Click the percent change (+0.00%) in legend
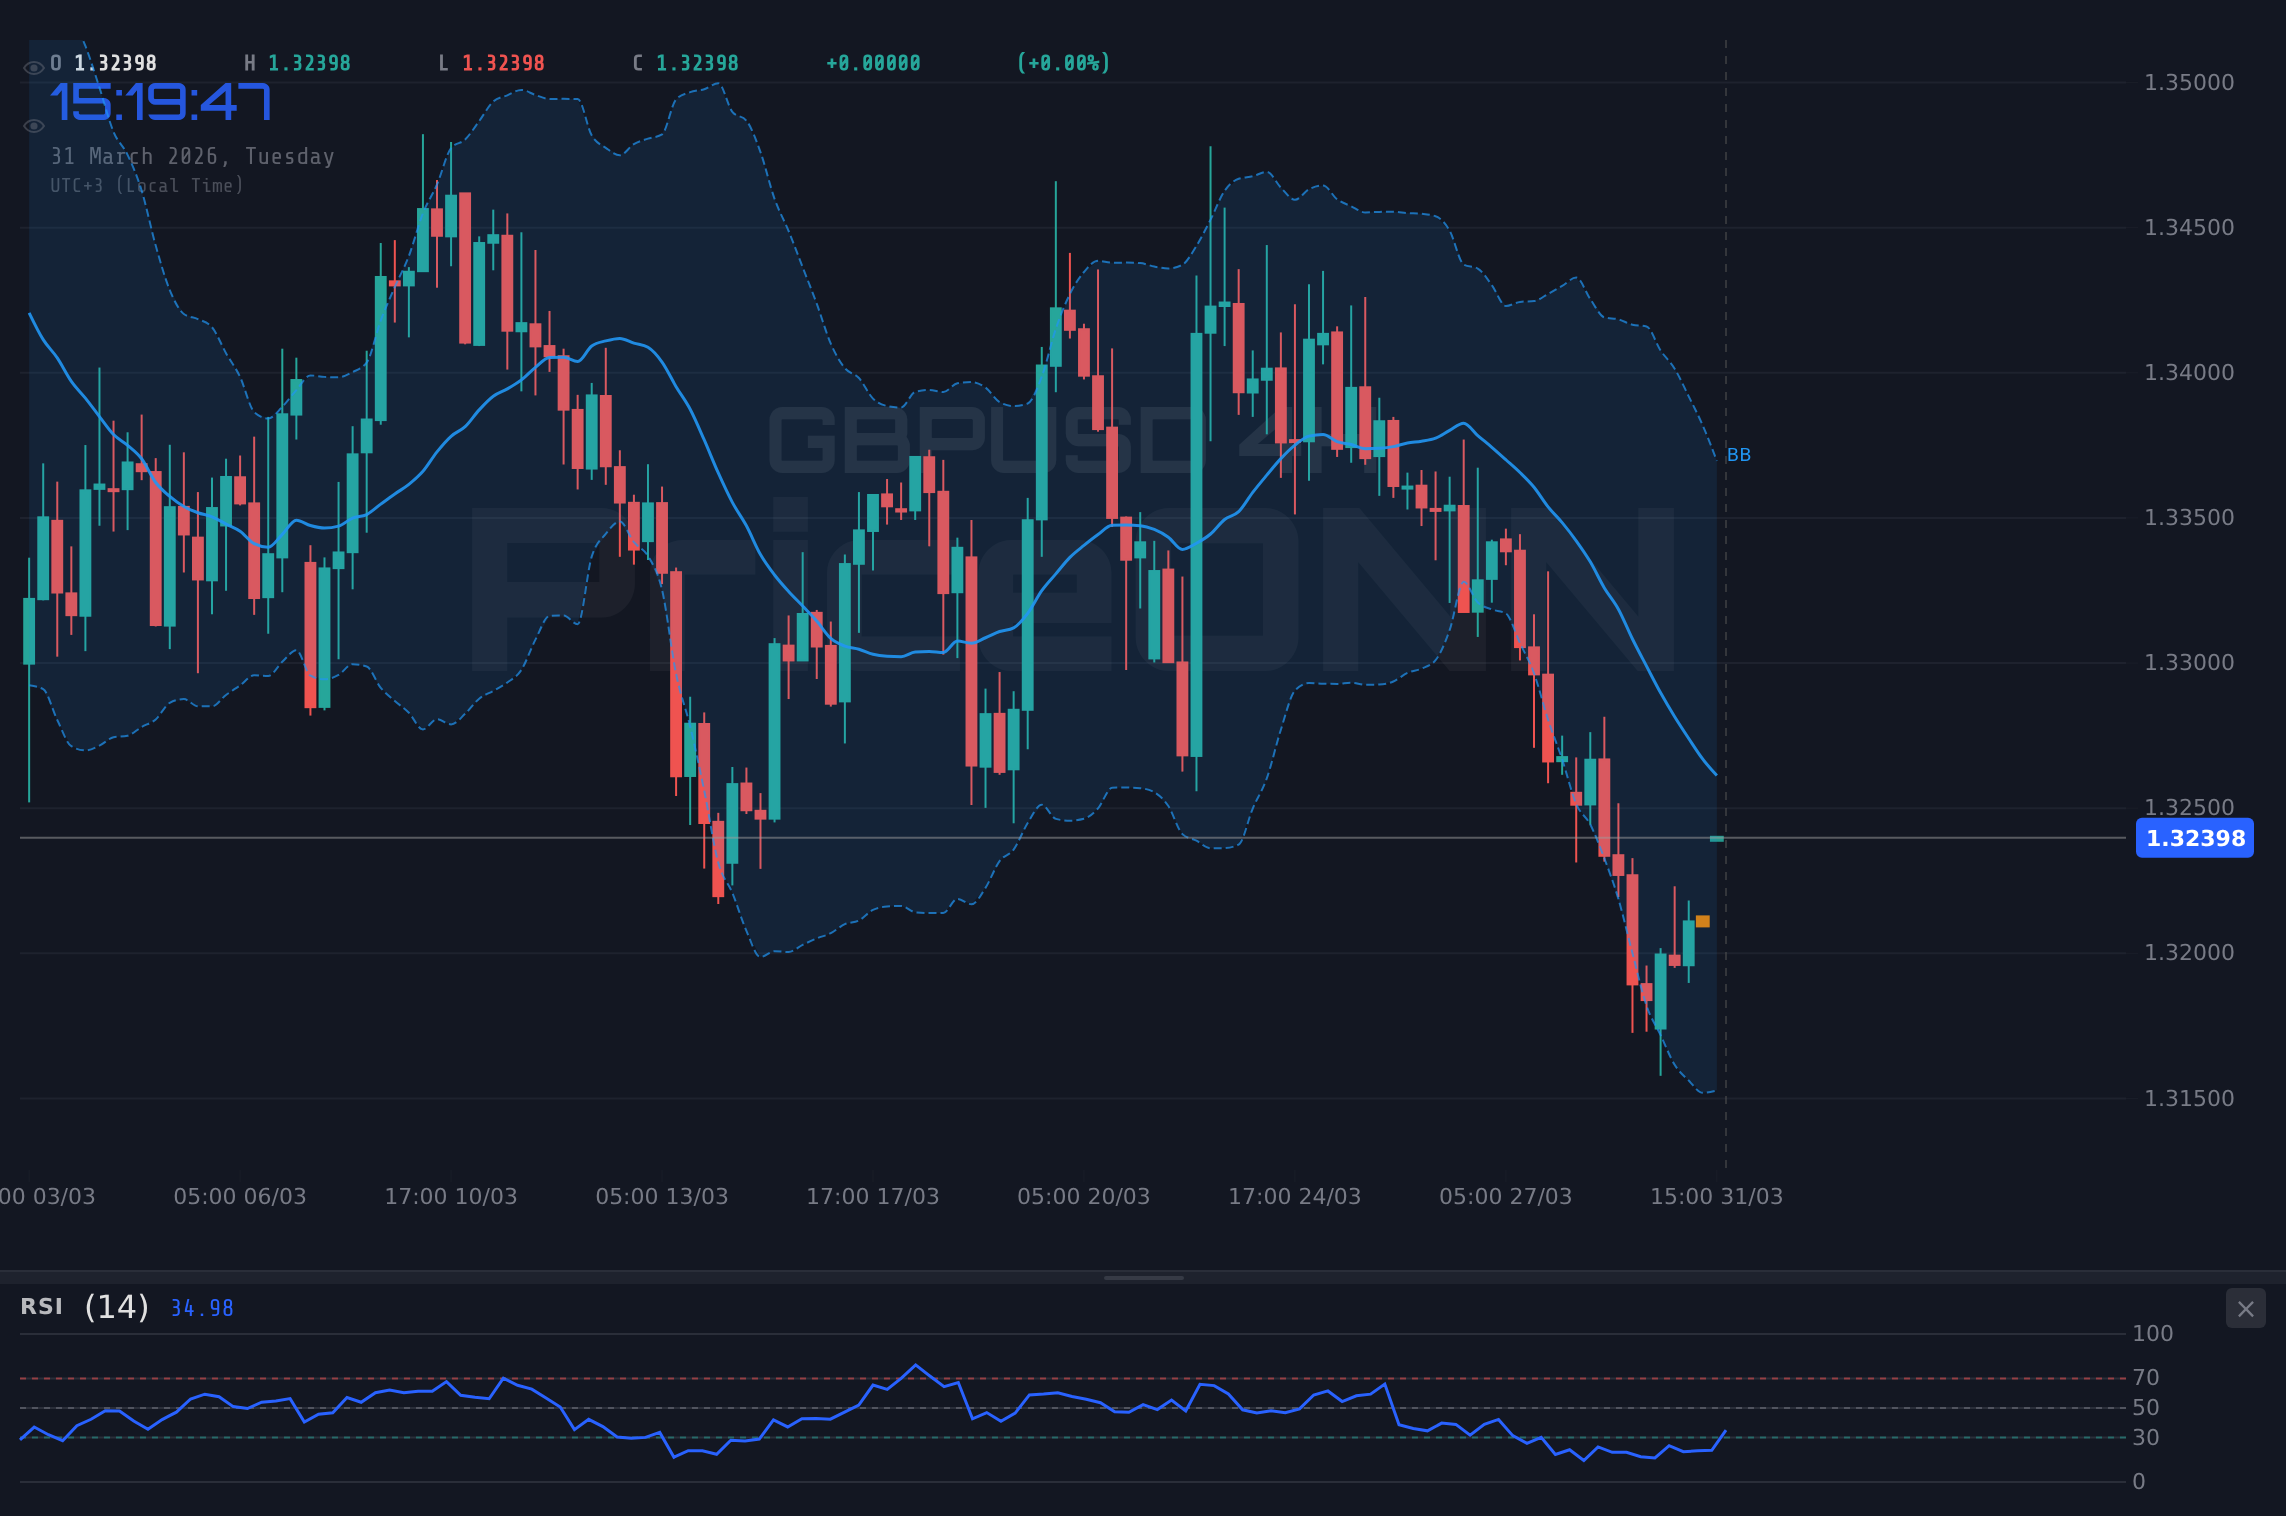The image size is (2286, 1516). pyautogui.click(x=1063, y=62)
